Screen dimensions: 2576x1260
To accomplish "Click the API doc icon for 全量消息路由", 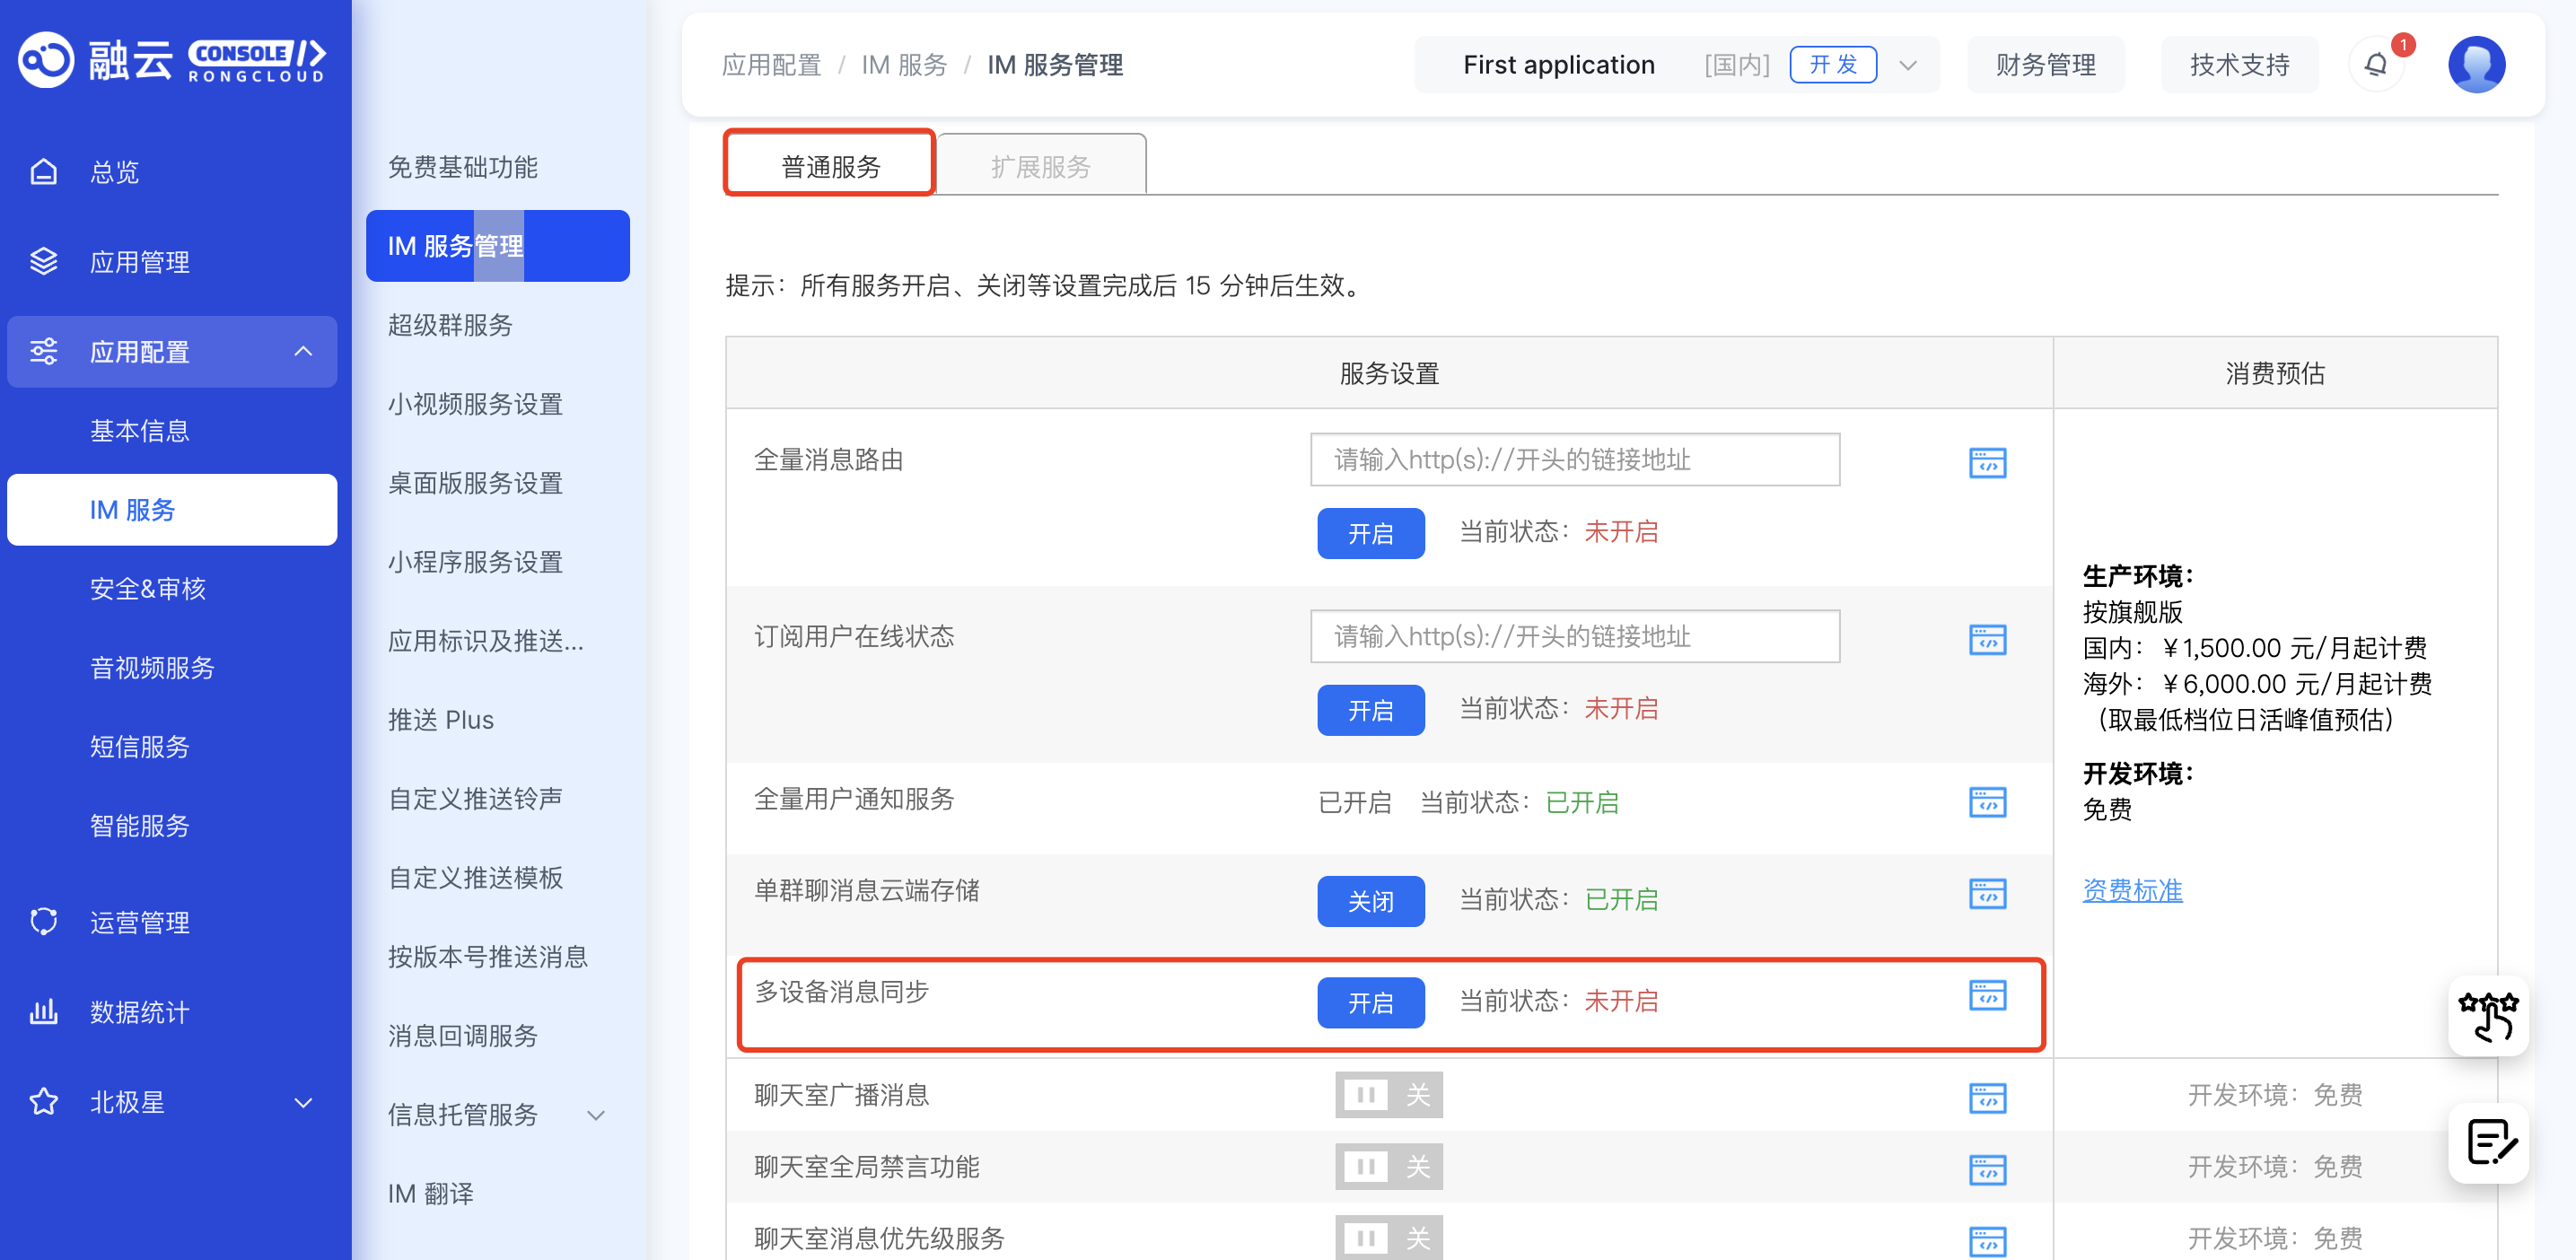I will (x=1986, y=463).
